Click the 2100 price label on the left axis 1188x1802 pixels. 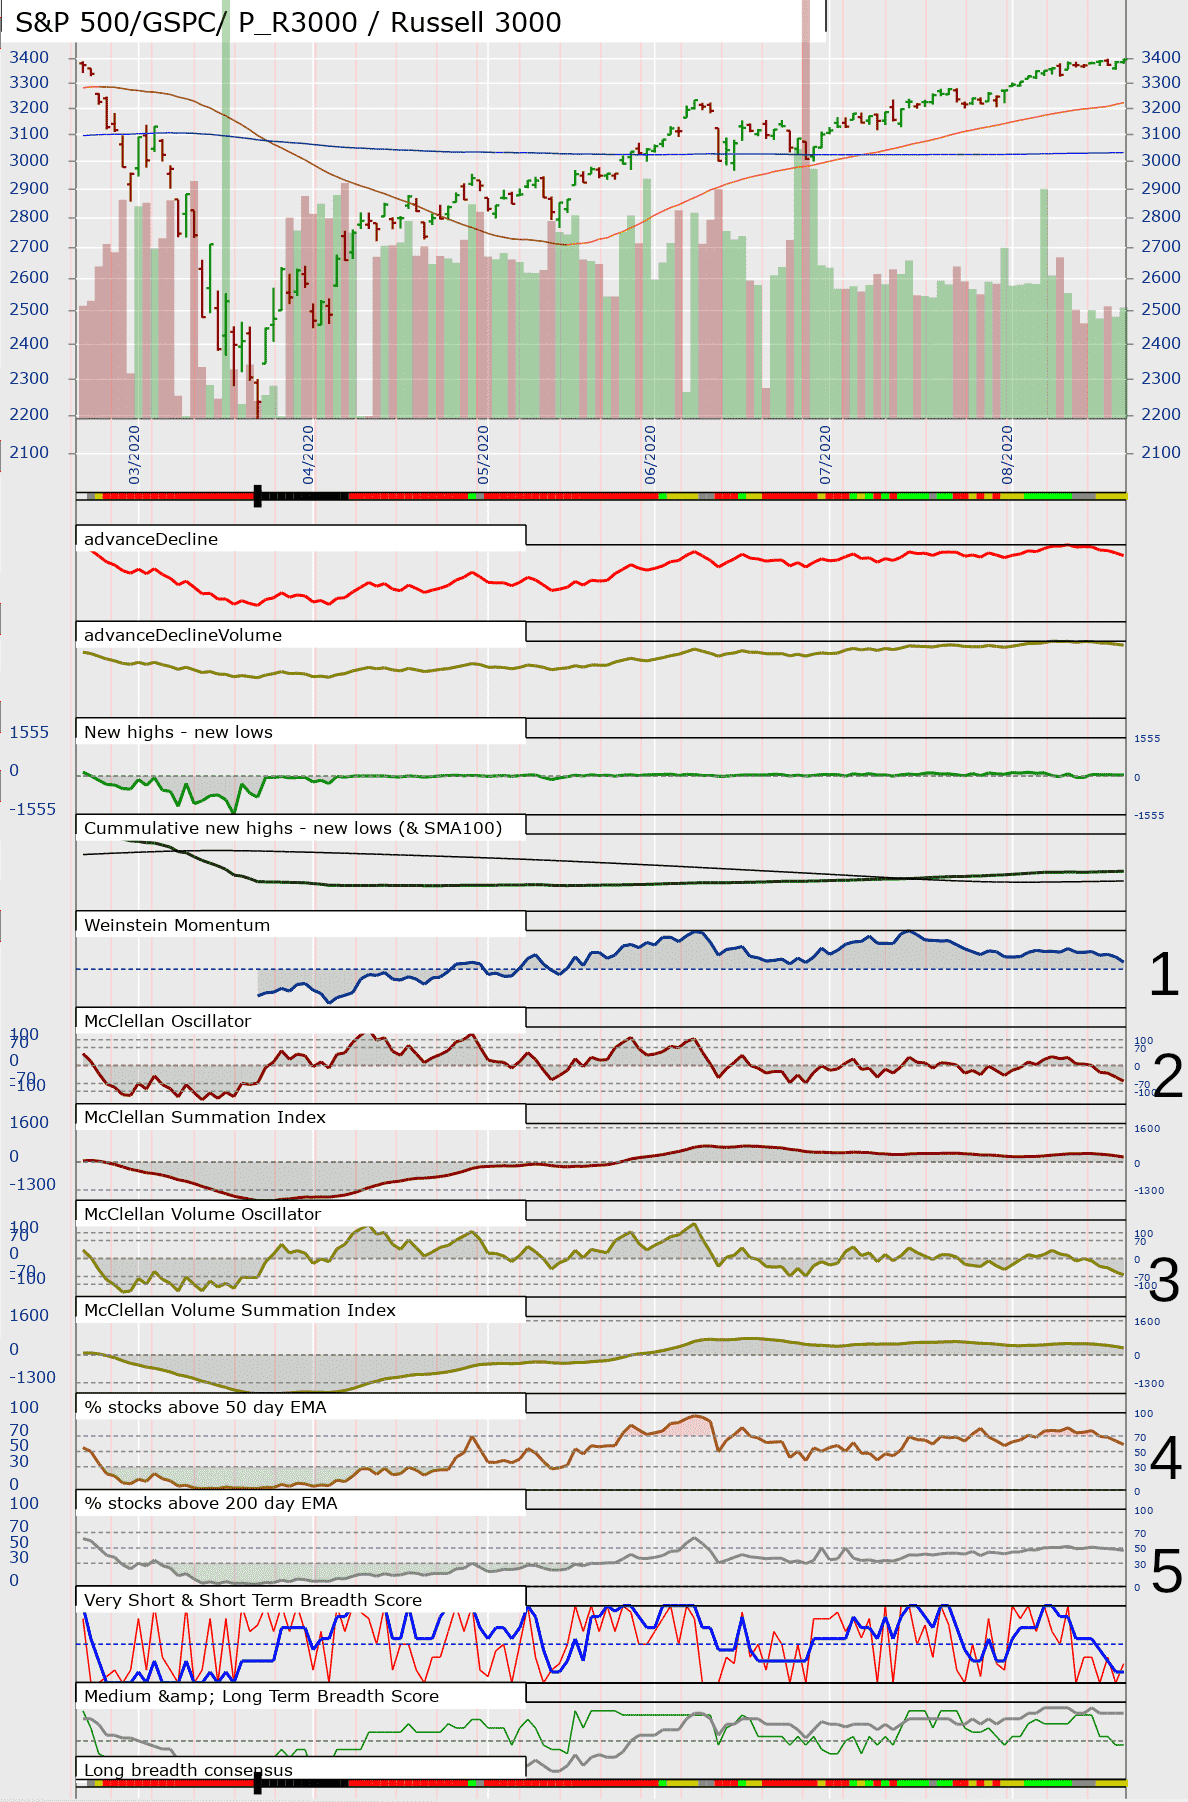[x=29, y=452]
